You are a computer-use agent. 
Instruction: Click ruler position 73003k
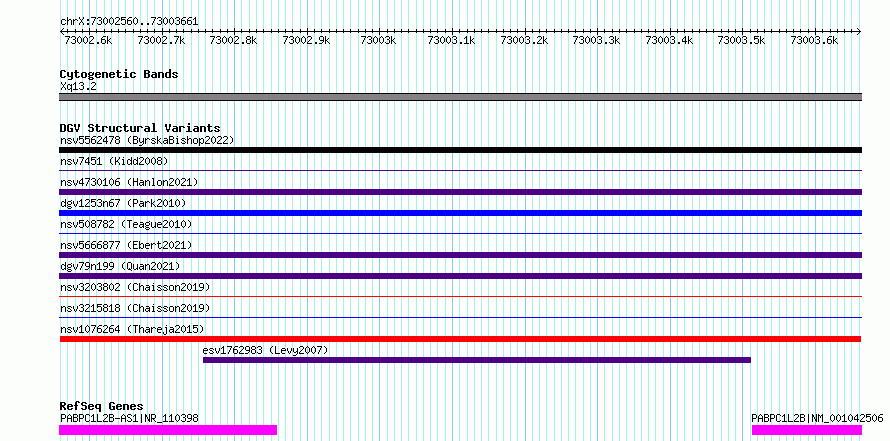379,40
